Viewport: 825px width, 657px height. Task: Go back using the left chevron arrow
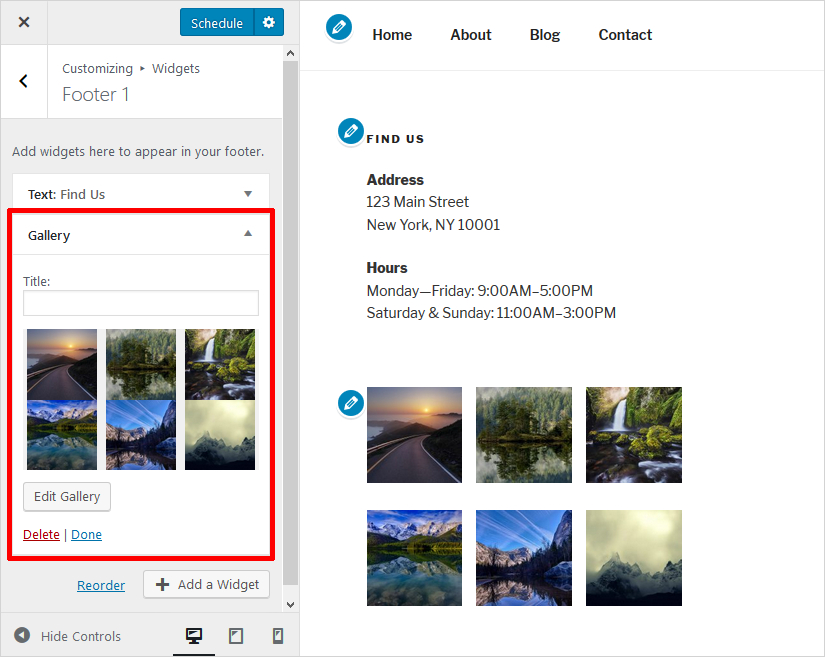(x=24, y=82)
